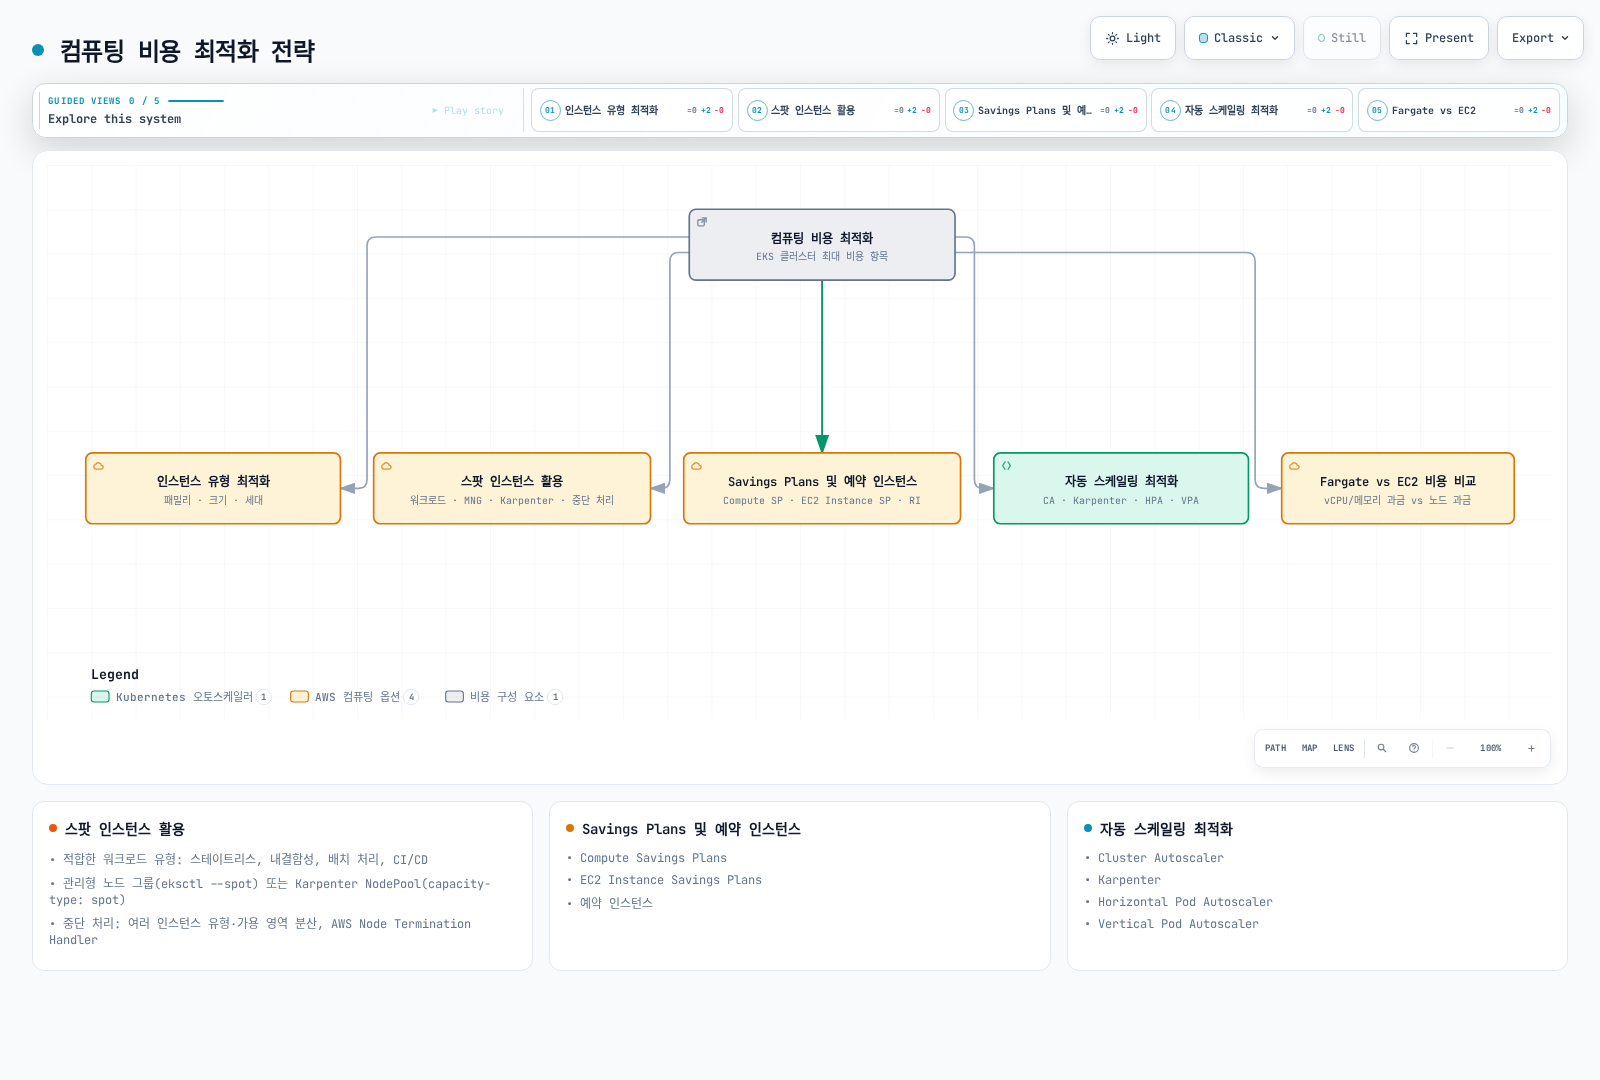Click the expand icon on 컴퓨팅 비용 최적화 node

click(x=702, y=222)
